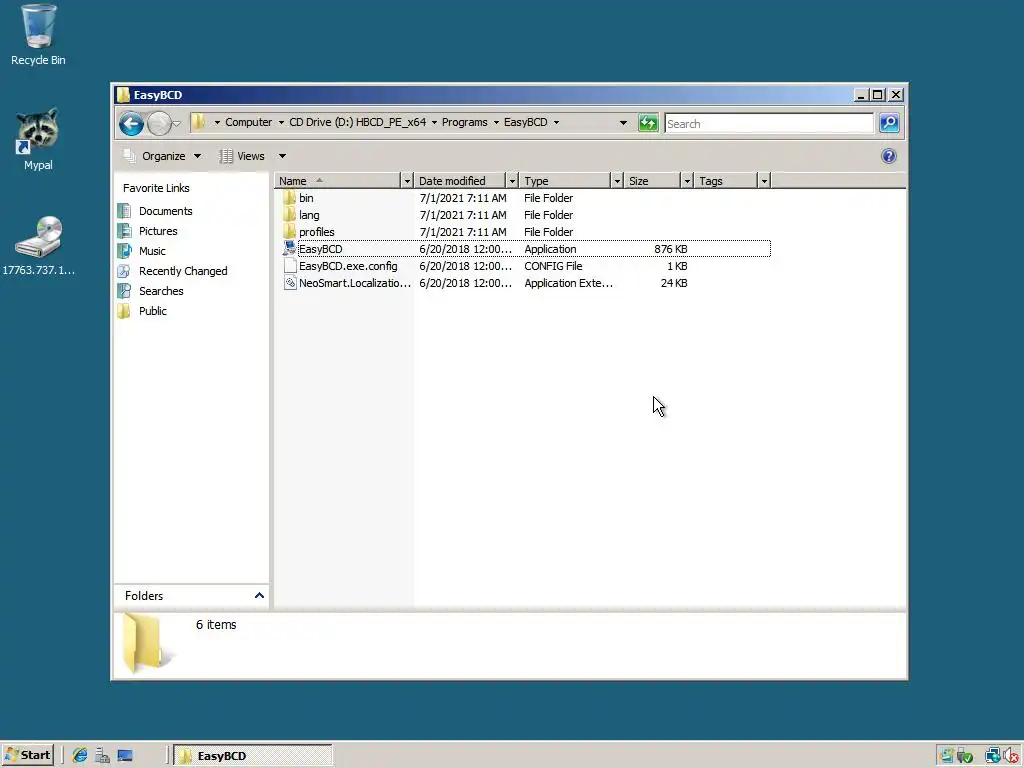
Task: Expand the Folders pane chevron
Action: coord(259,596)
